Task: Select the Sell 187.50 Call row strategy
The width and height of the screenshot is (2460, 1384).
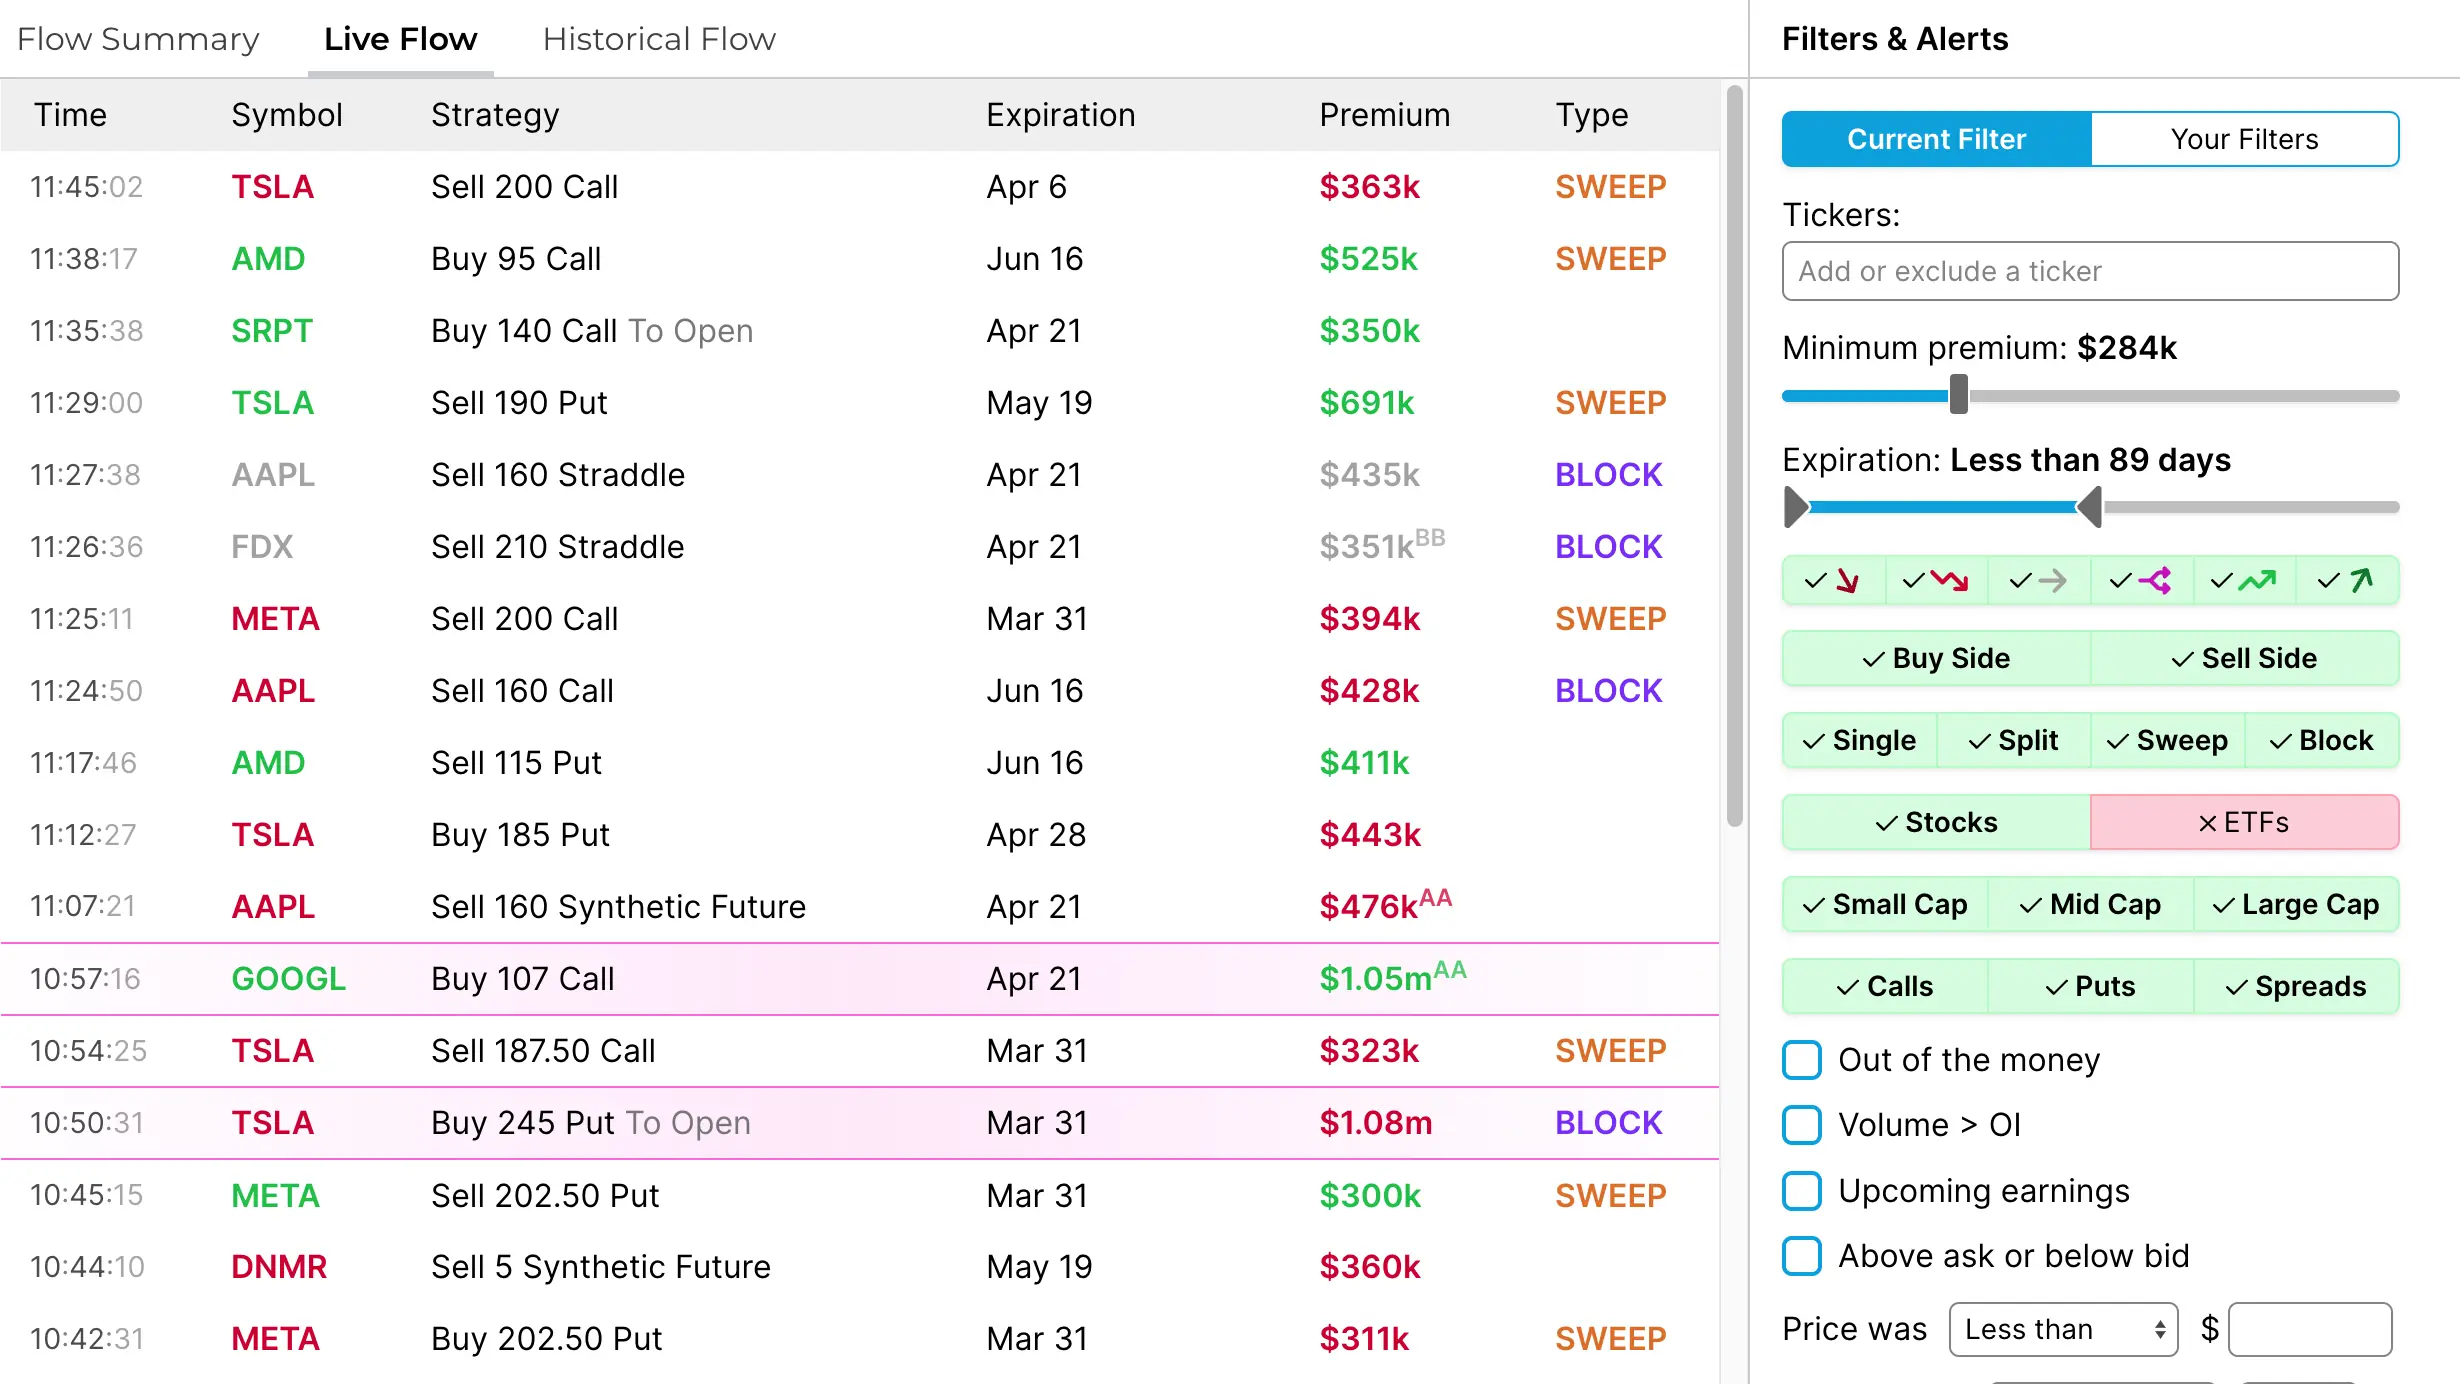Action: (x=543, y=1051)
